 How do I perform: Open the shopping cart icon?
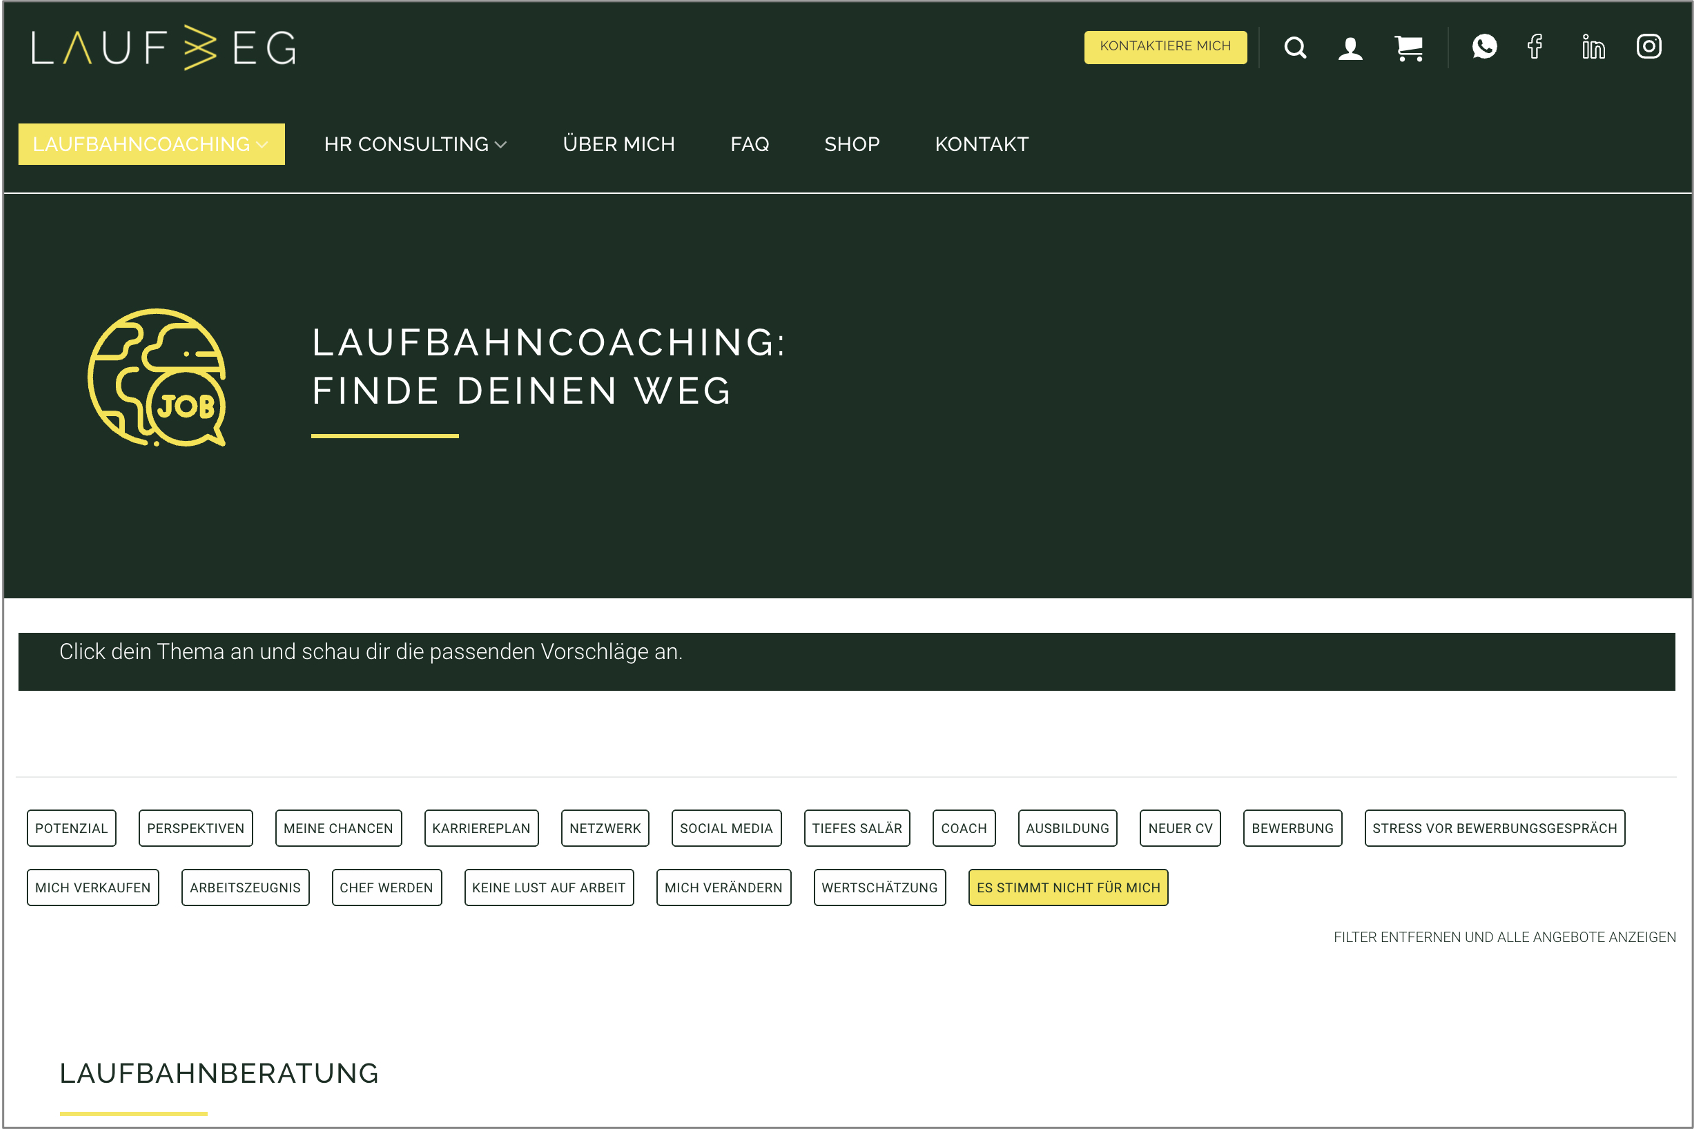click(x=1409, y=48)
